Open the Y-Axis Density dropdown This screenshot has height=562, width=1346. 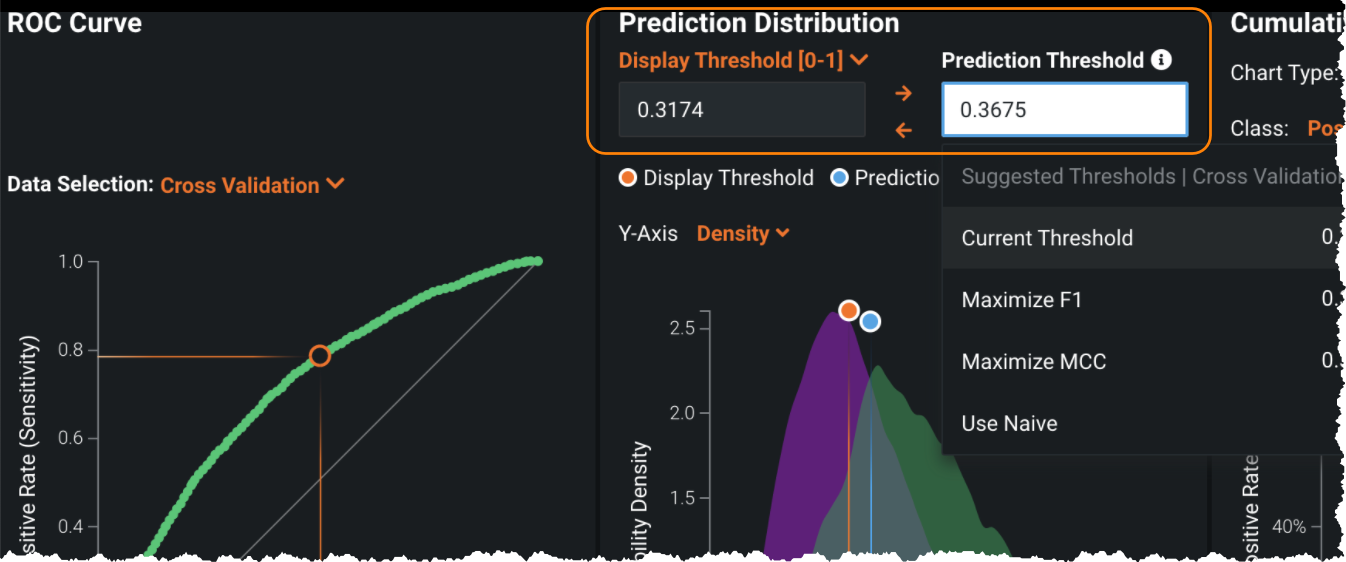click(x=743, y=233)
